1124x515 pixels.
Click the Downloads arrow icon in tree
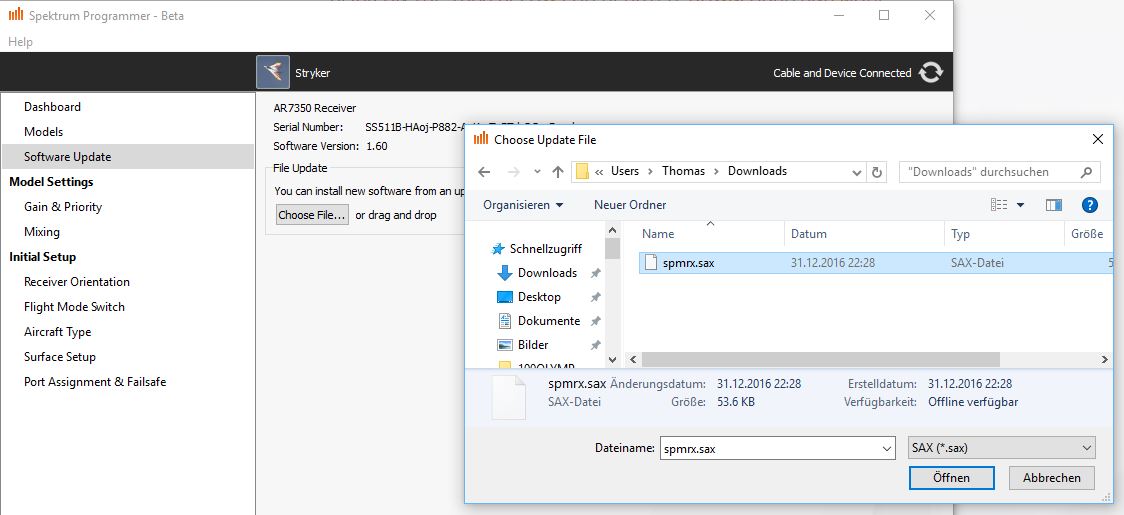coord(505,273)
